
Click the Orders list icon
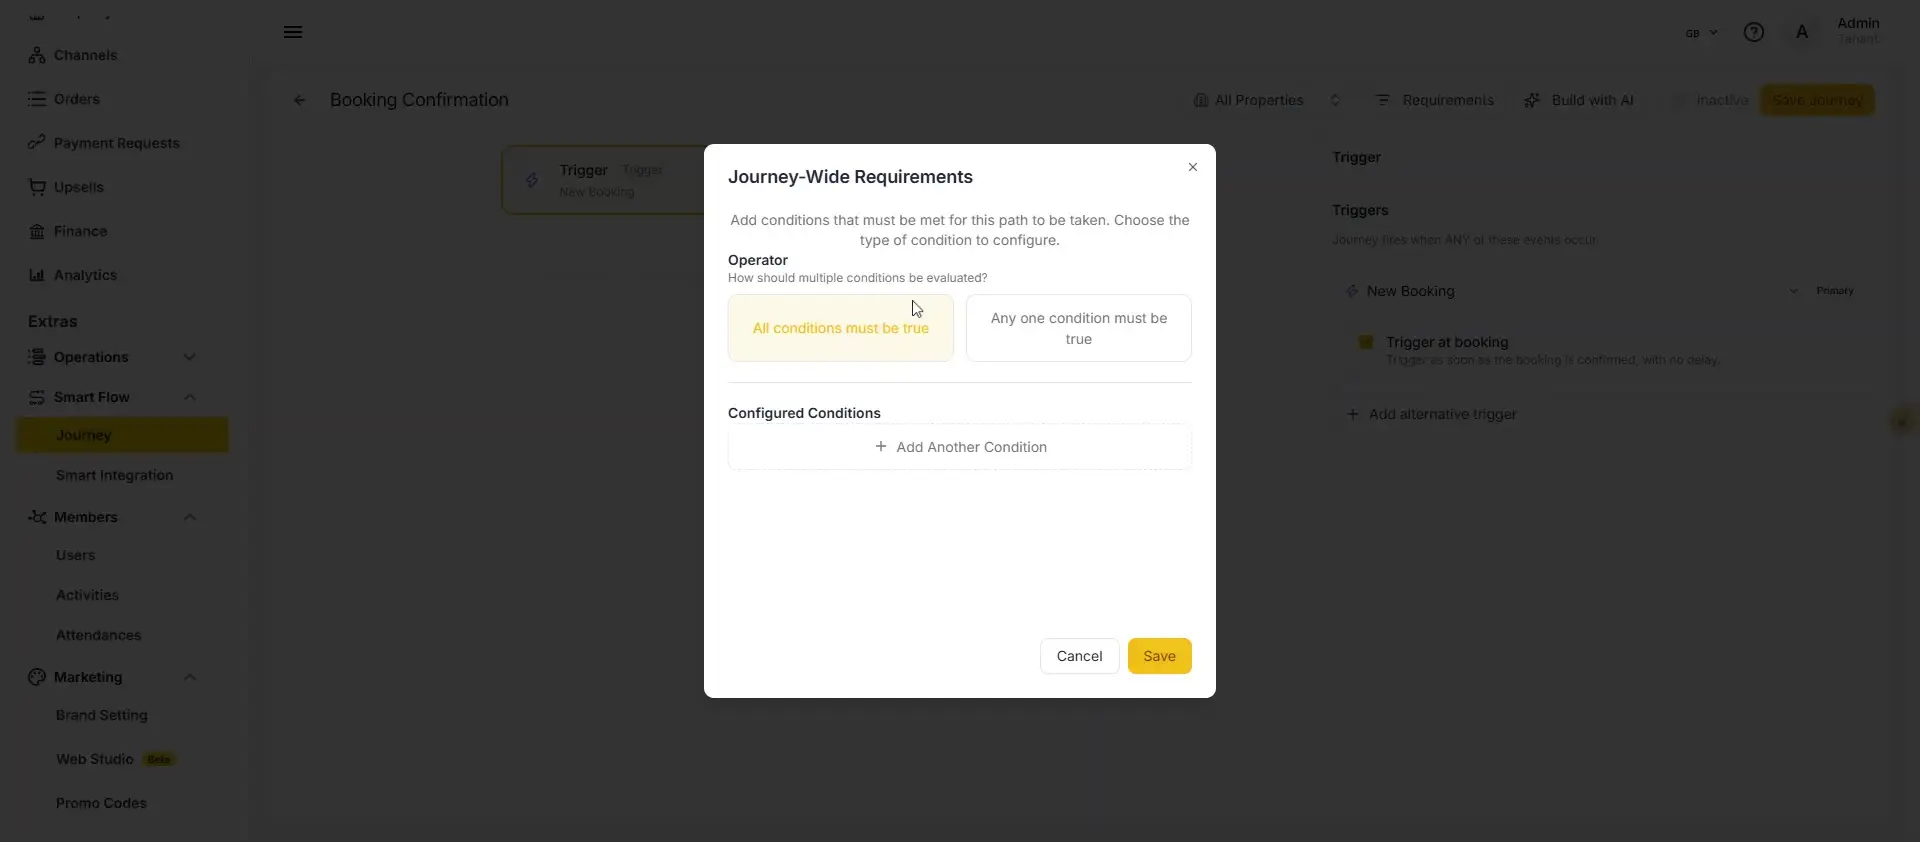pyautogui.click(x=37, y=99)
